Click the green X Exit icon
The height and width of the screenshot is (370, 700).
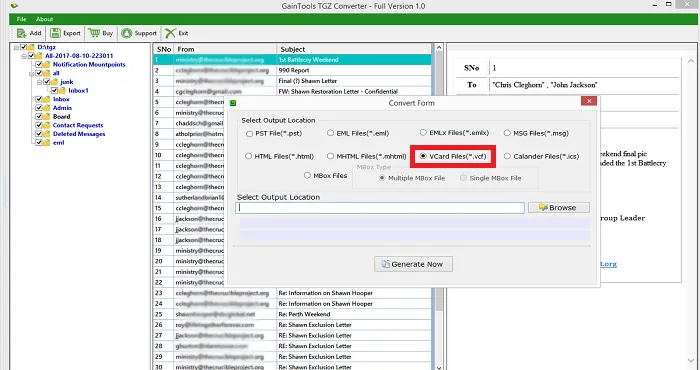point(170,33)
